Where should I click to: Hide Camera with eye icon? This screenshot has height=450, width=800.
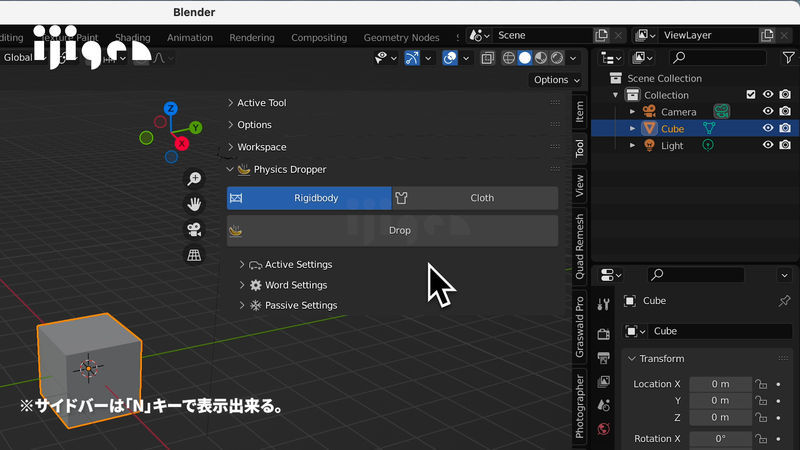(x=768, y=111)
